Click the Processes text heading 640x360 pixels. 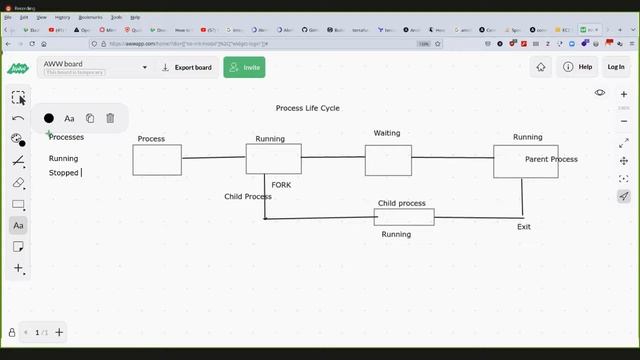66,137
